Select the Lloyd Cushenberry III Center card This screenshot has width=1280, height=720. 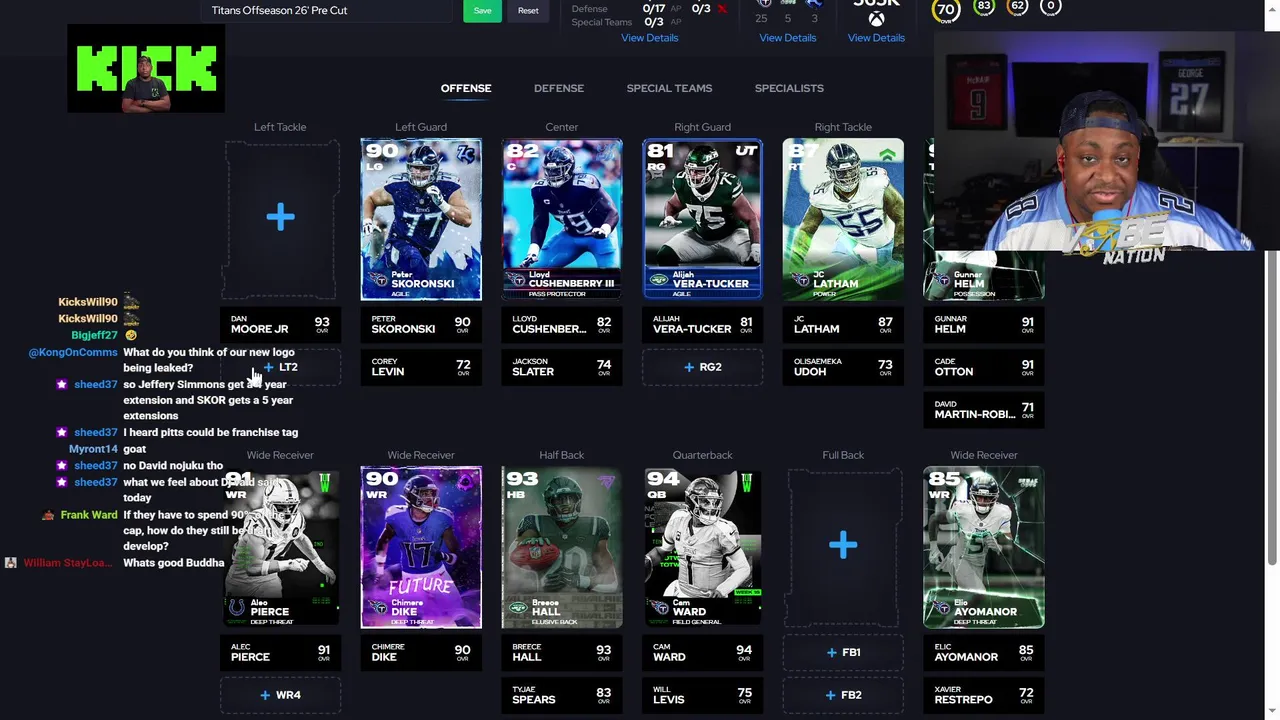click(562, 219)
